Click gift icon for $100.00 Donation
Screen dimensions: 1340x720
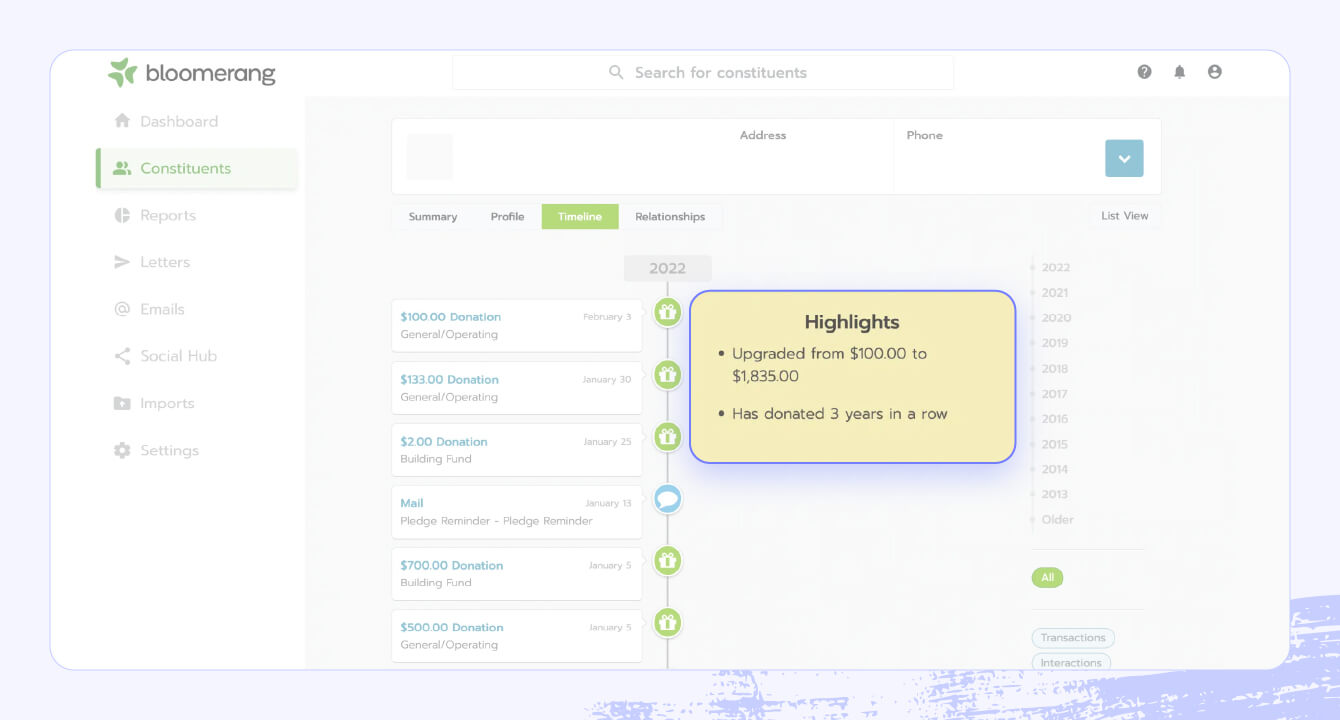[668, 312]
